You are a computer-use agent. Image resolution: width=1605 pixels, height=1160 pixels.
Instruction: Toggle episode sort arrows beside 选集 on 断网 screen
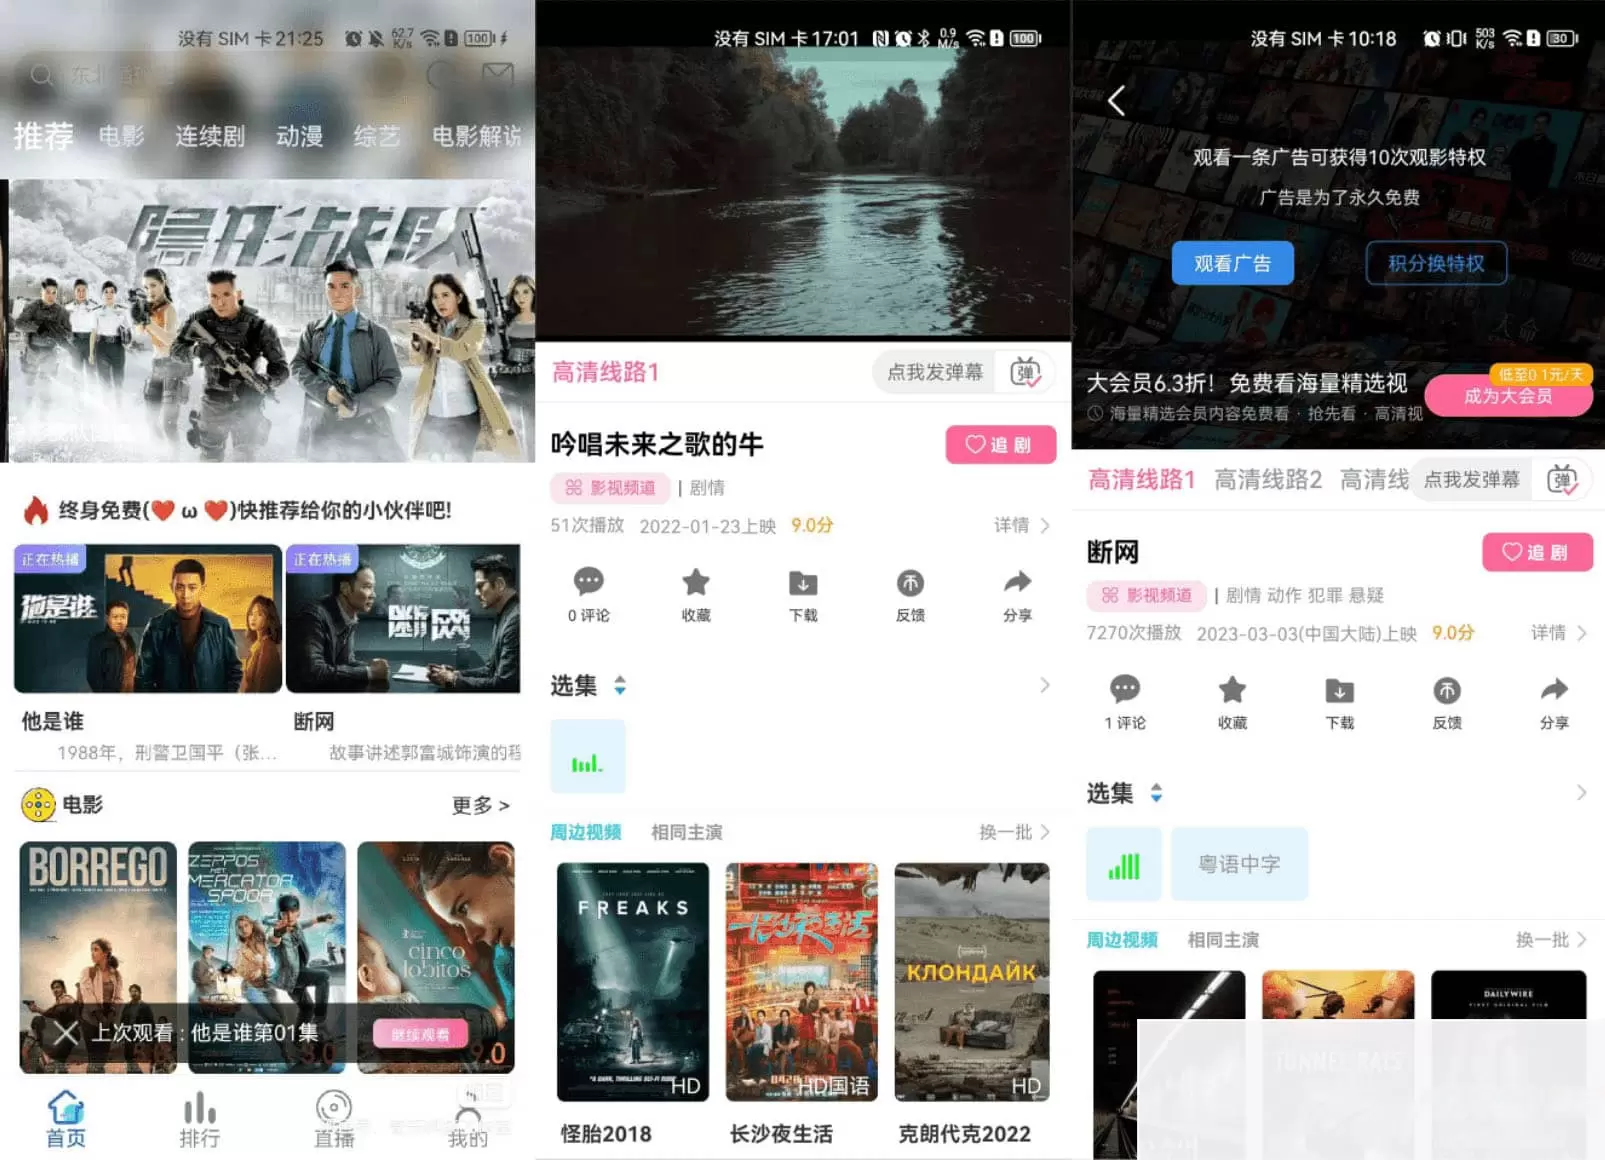click(1156, 794)
